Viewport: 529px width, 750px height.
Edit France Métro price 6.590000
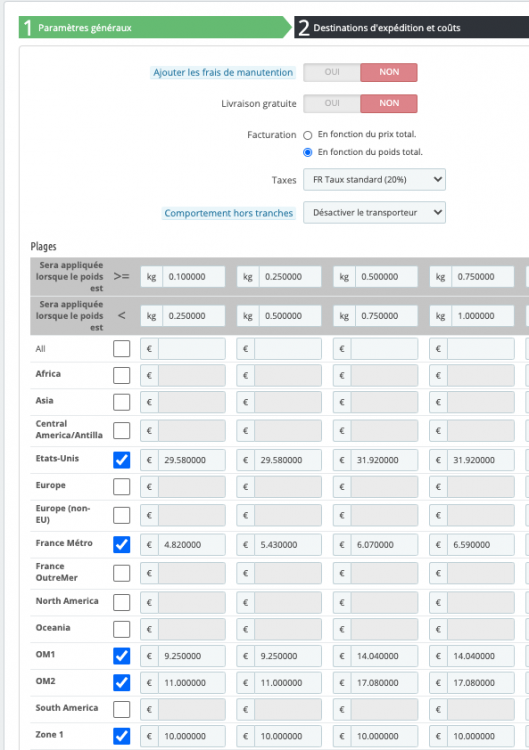click(x=481, y=545)
